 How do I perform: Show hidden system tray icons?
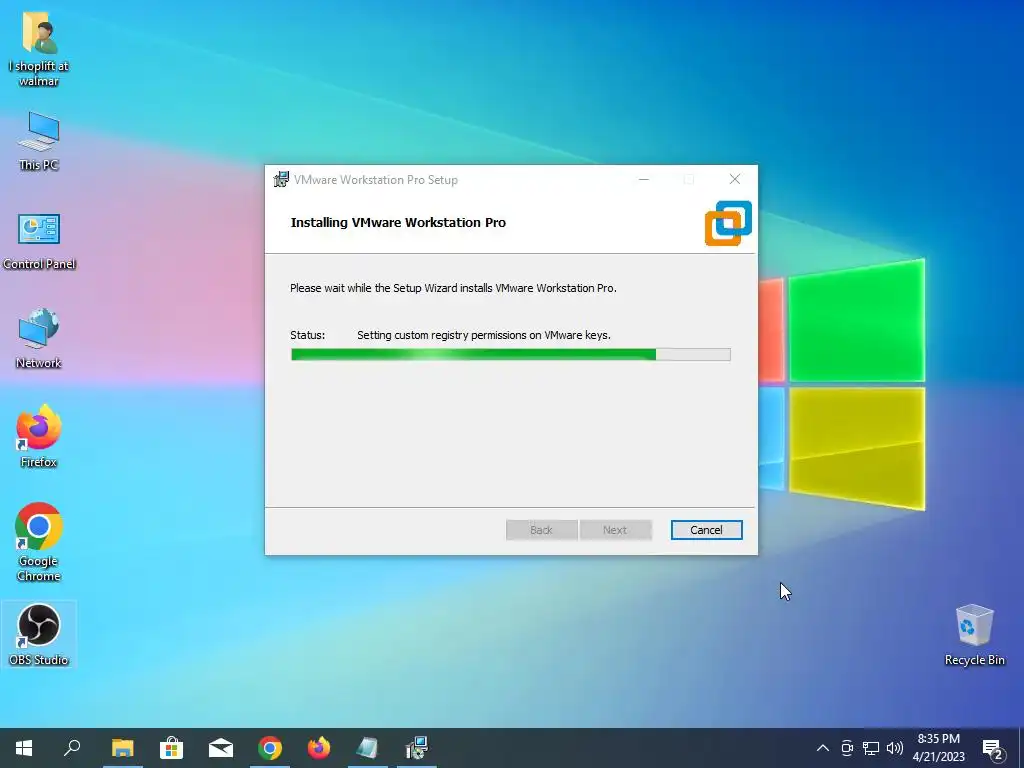[x=823, y=748]
